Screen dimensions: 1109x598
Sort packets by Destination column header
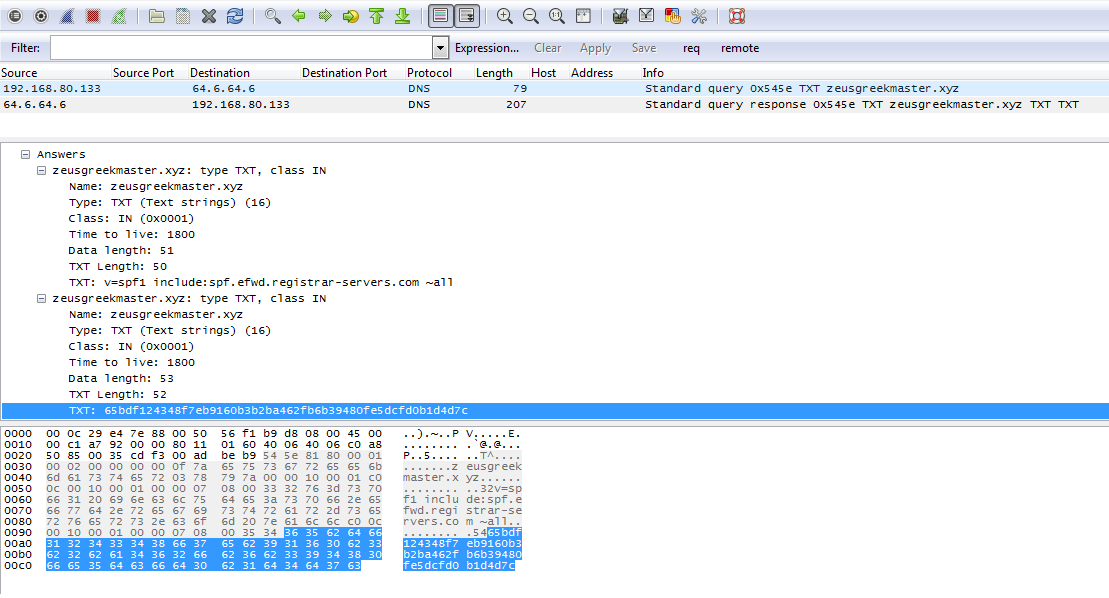[x=220, y=73]
